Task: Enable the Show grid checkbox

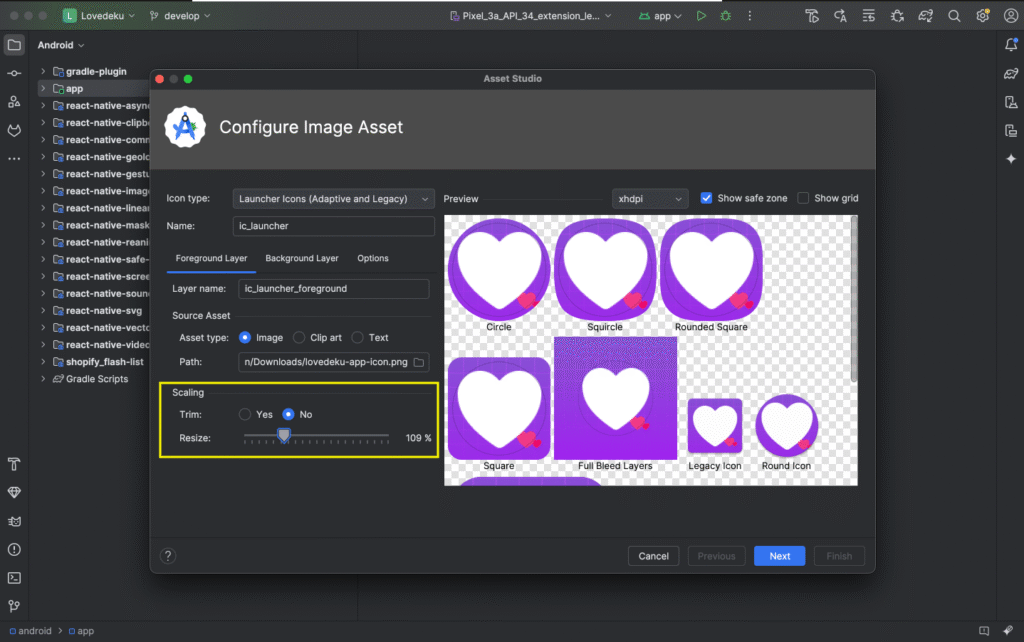Action: [803, 198]
